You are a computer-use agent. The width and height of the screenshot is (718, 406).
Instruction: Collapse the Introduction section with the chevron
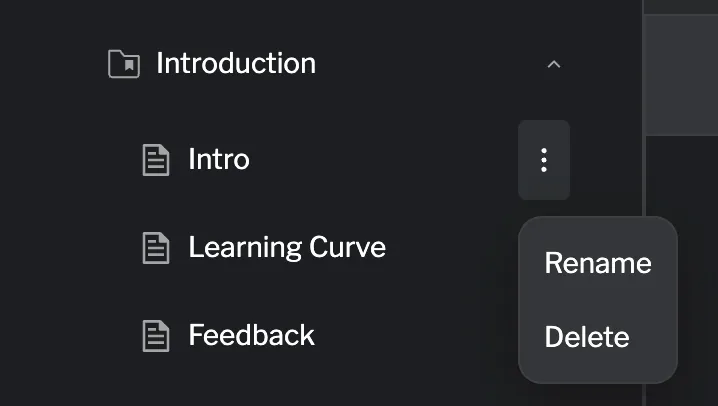[554, 65]
